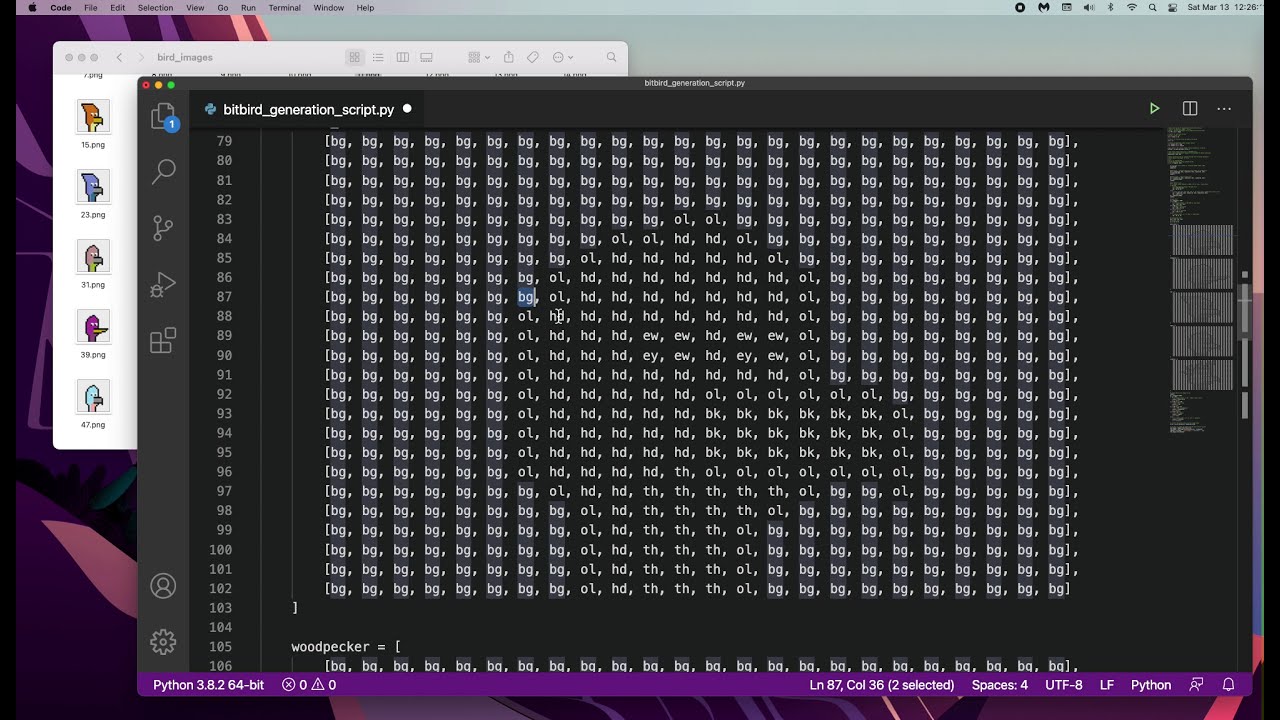The height and width of the screenshot is (720, 1280).
Task: Select the Python 3.8.2 64-bit interpreter
Action: point(208,685)
